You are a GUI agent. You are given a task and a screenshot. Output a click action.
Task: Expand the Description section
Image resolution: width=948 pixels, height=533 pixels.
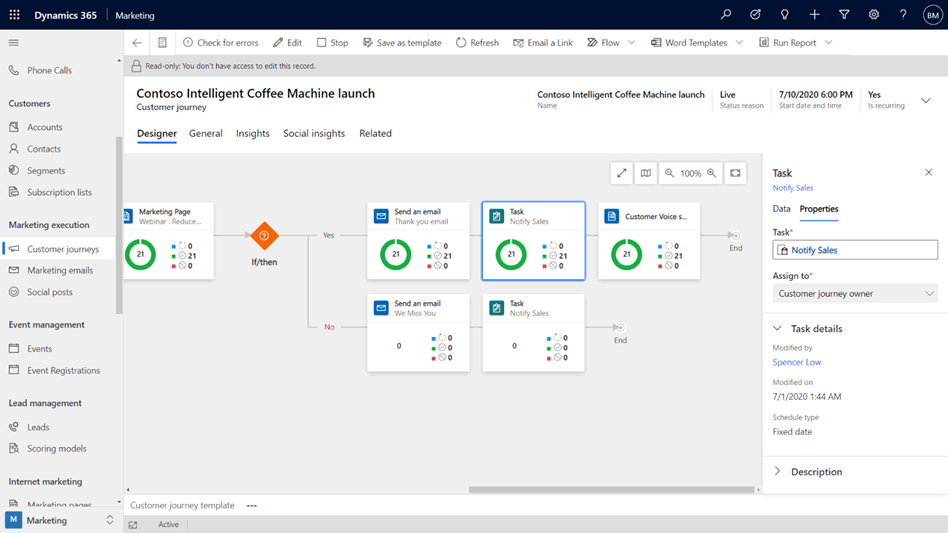tap(778, 471)
